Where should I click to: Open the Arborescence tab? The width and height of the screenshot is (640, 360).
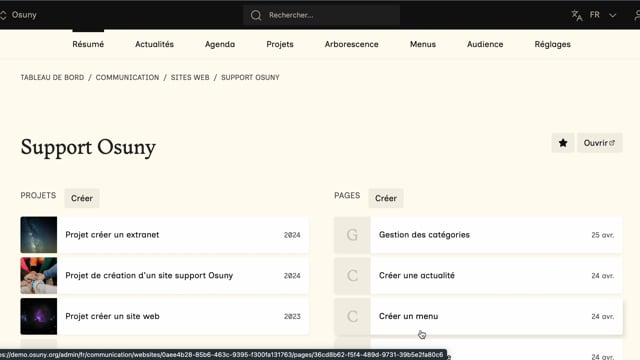[351, 44]
